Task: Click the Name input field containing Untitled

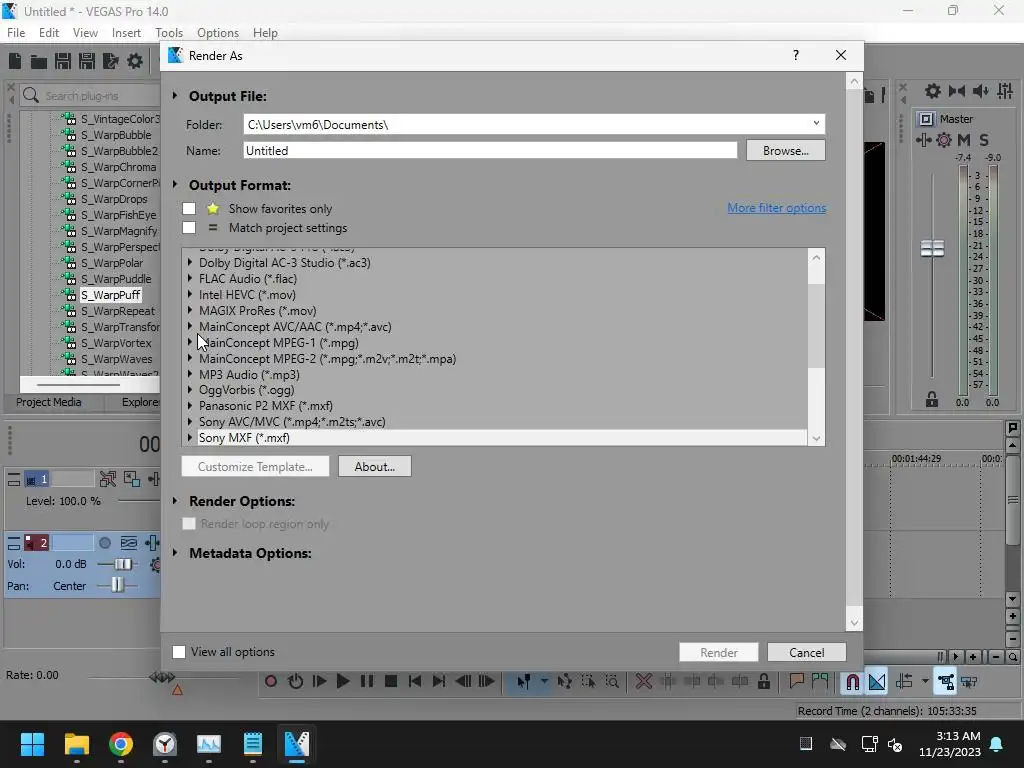Action: (490, 150)
